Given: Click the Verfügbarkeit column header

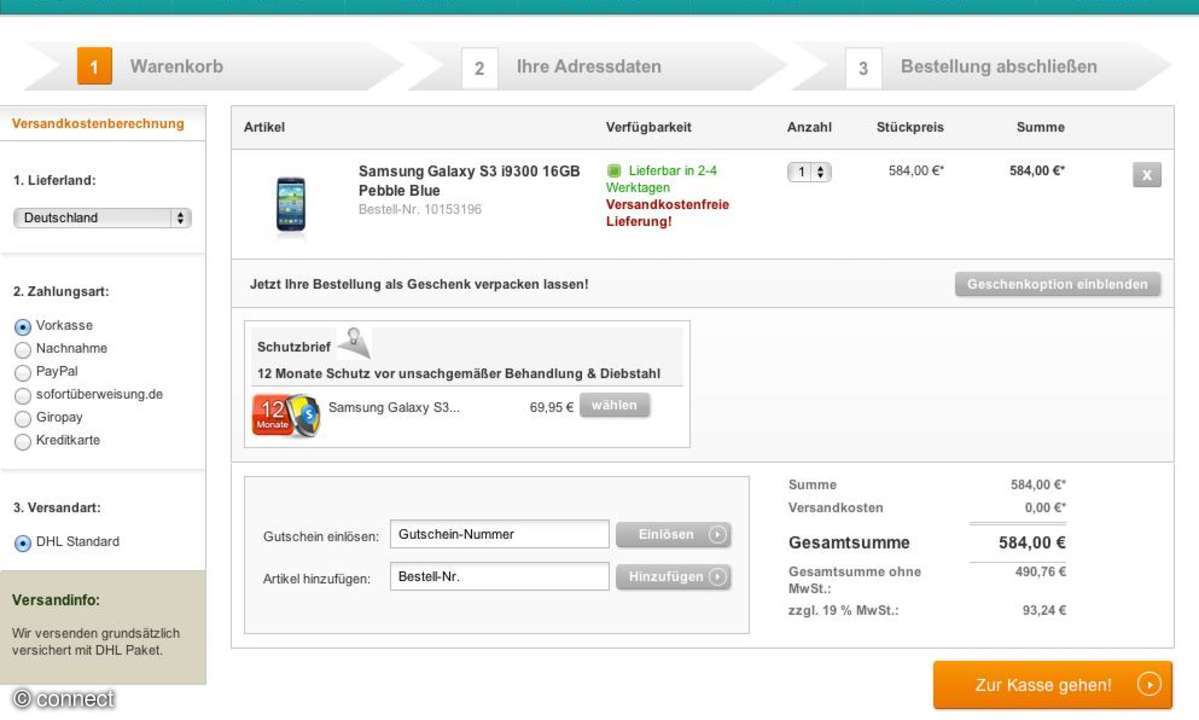Looking at the screenshot, I should pos(648,127).
